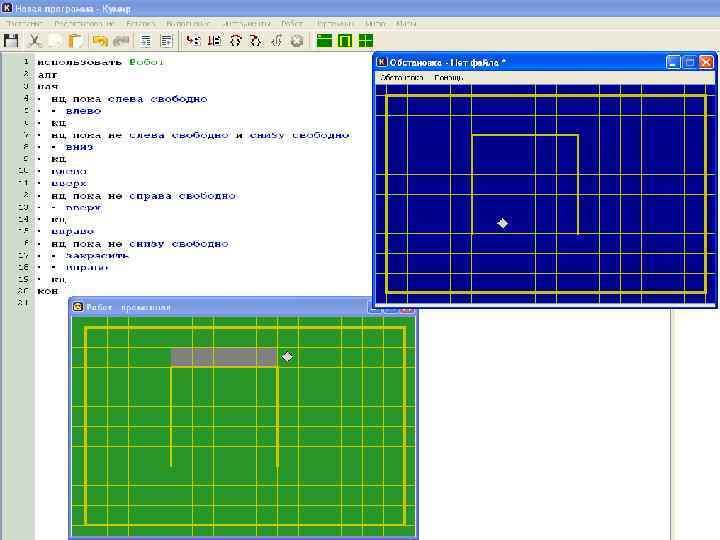Viewport: 720px width, 540px height.
Task: Click the first red run icon
Action: [193, 40]
